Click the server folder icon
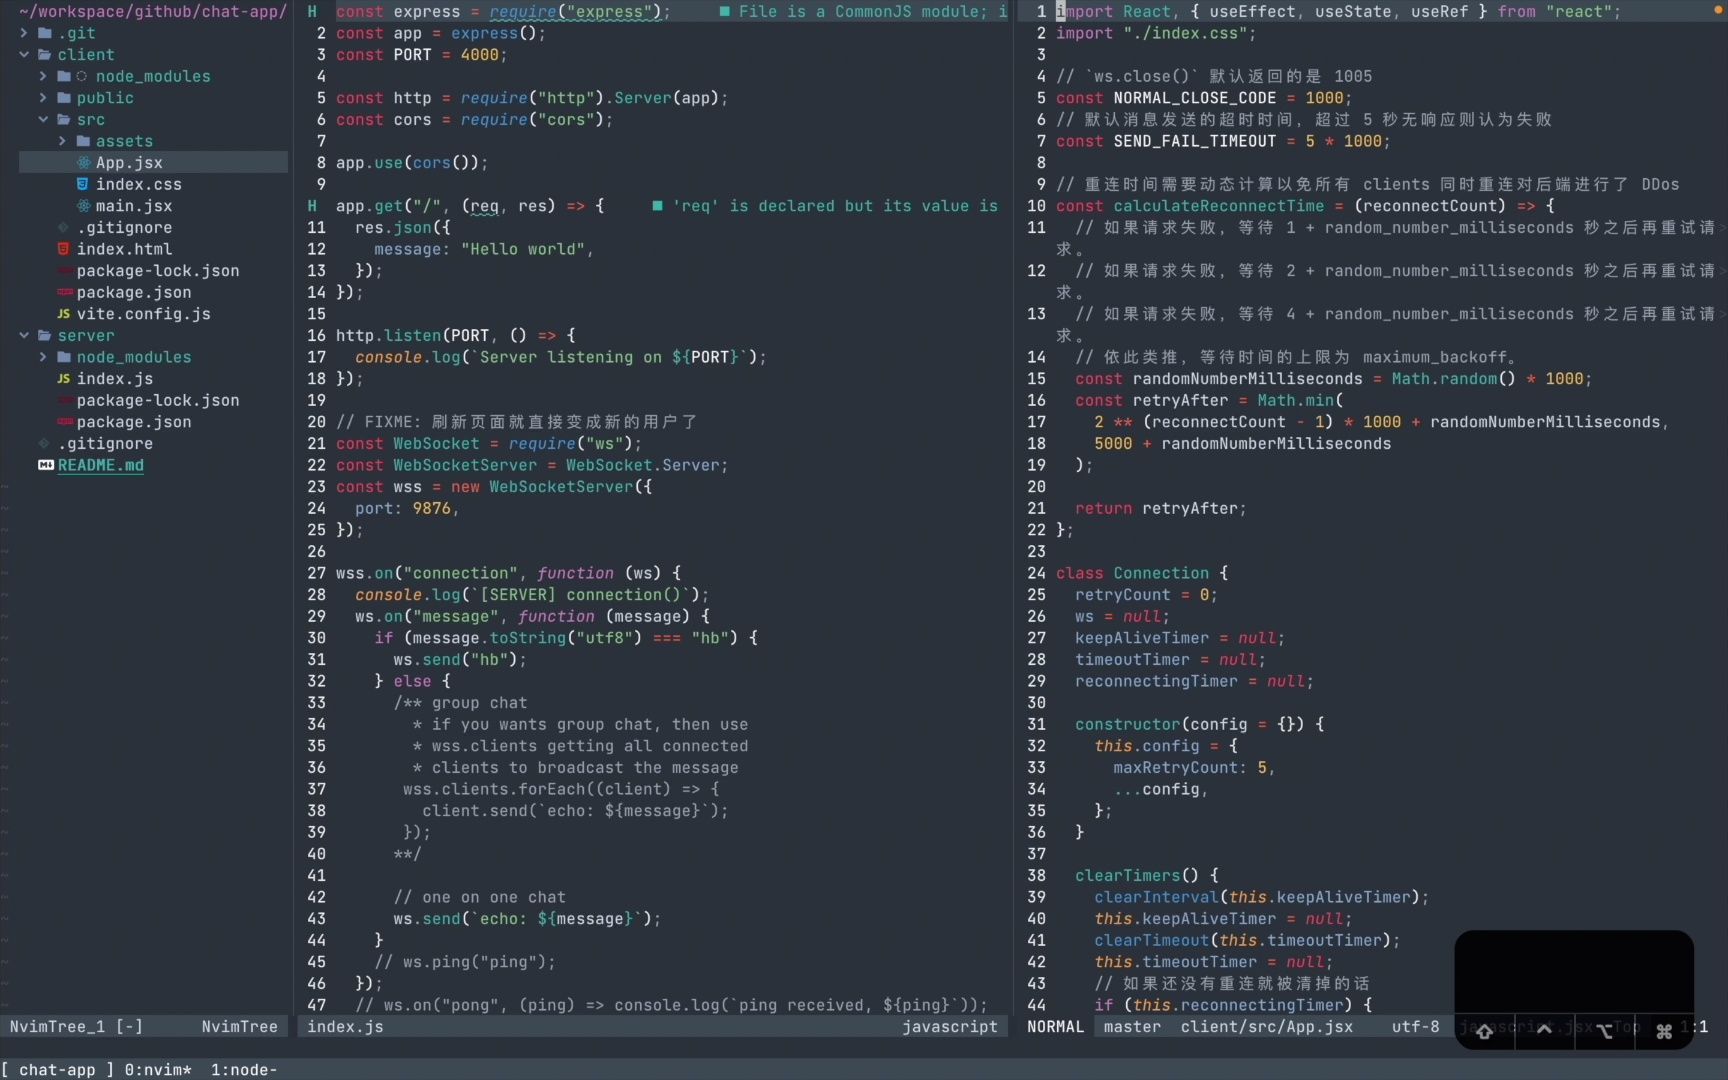Image resolution: width=1728 pixels, height=1080 pixels. coord(45,336)
